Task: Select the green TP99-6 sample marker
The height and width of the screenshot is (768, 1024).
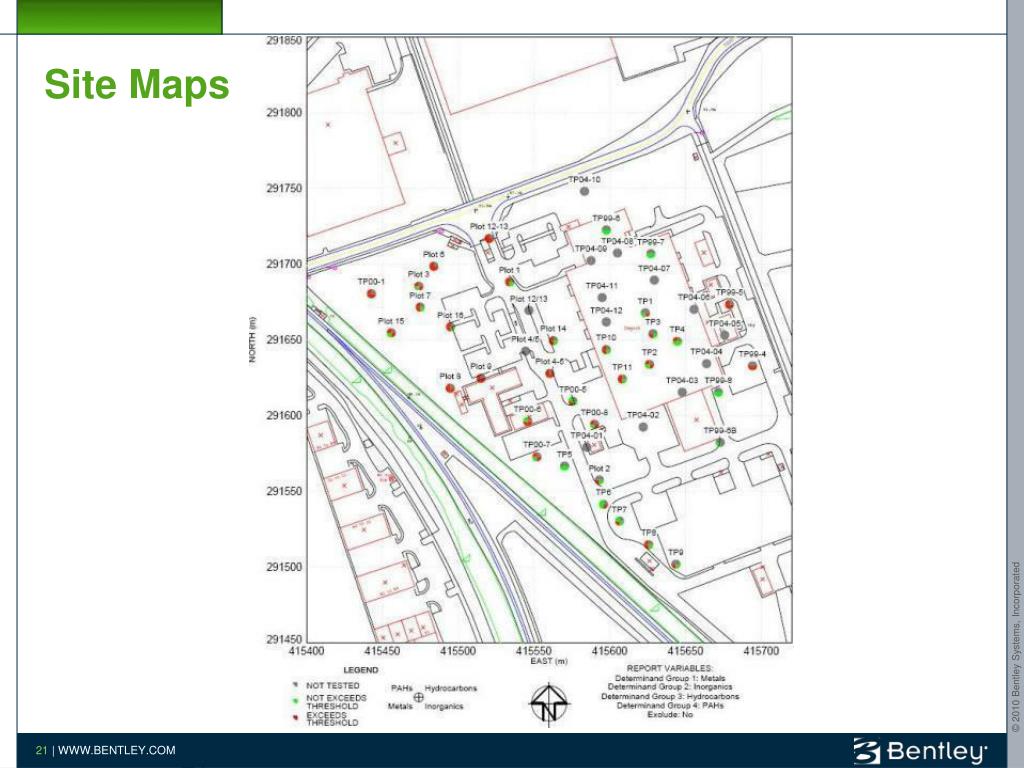Action: pyautogui.click(x=606, y=230)
